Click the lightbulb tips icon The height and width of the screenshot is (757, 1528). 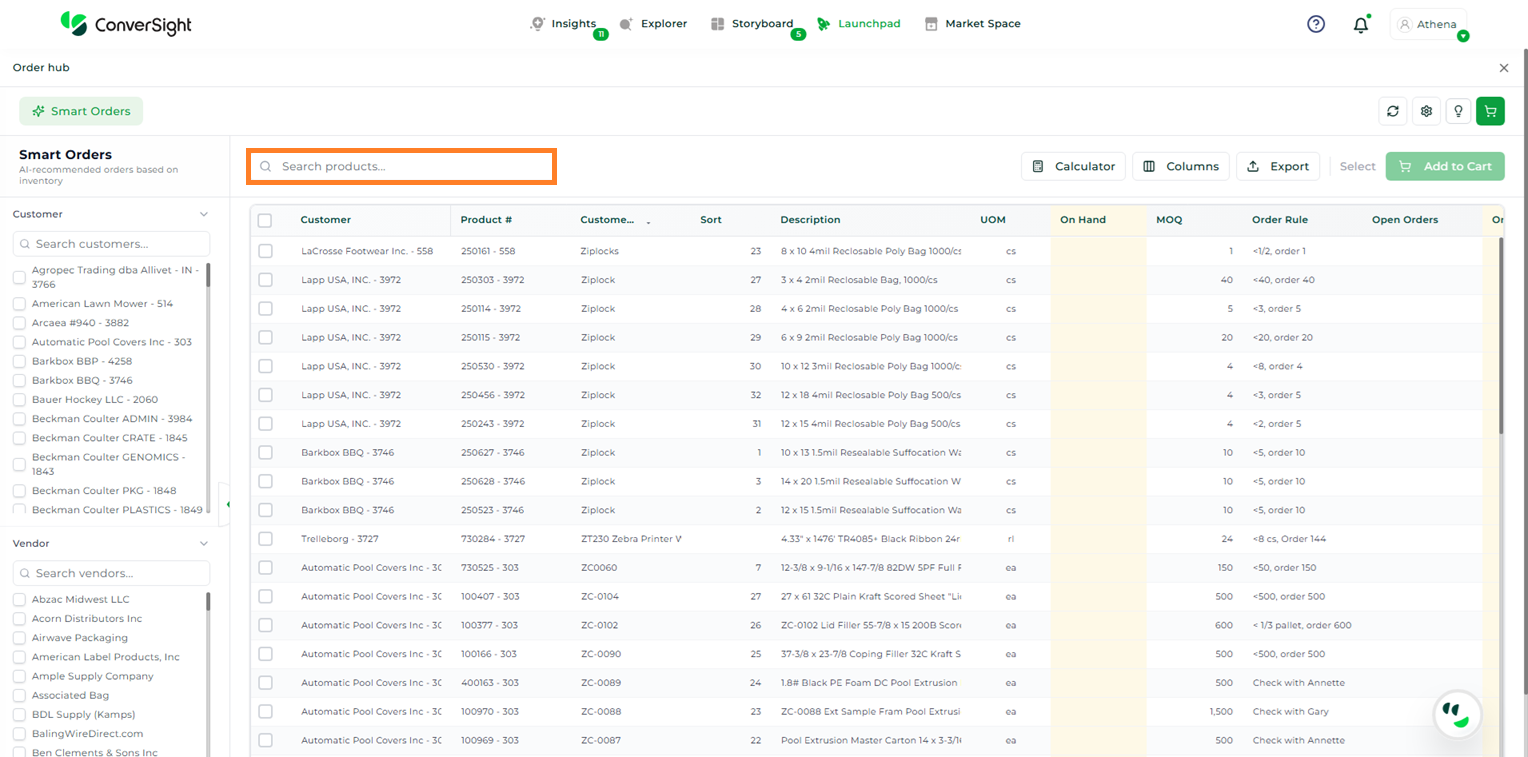click(1459, 111)
